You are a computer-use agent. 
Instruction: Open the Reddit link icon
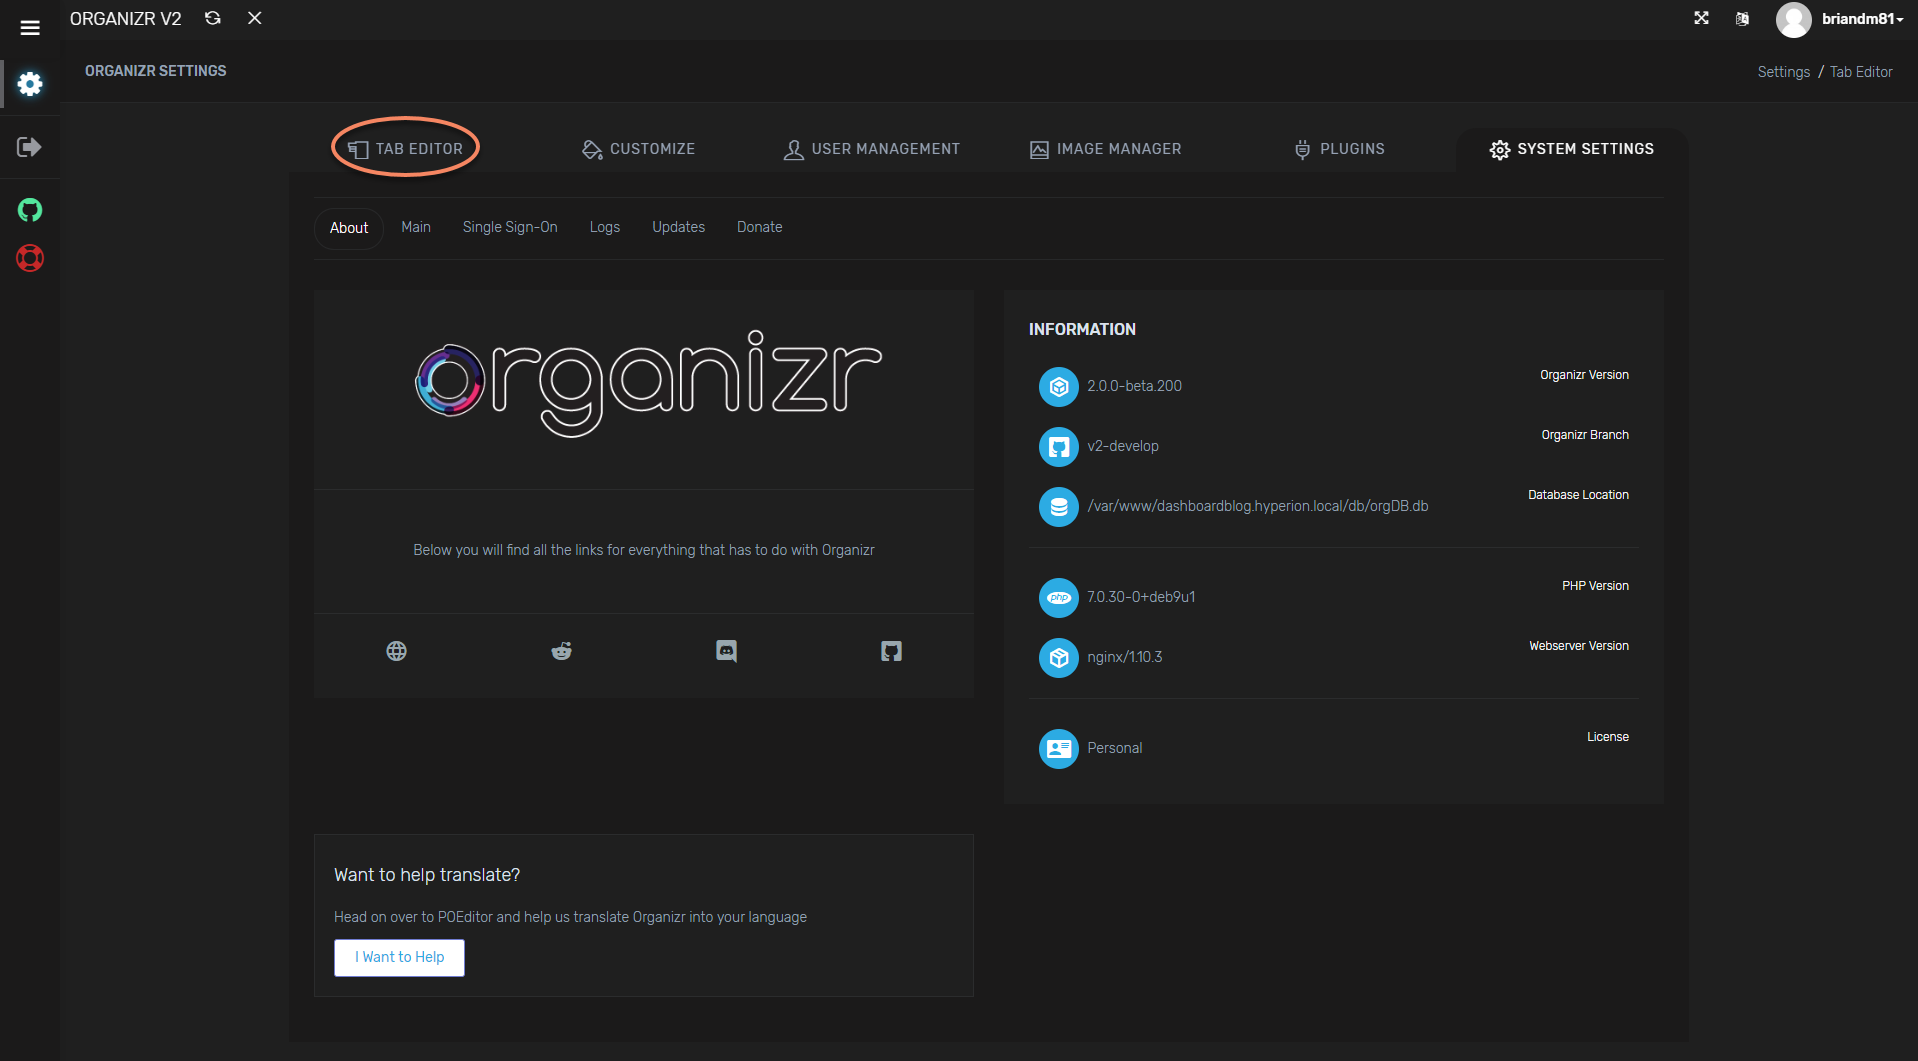point(561,651)
